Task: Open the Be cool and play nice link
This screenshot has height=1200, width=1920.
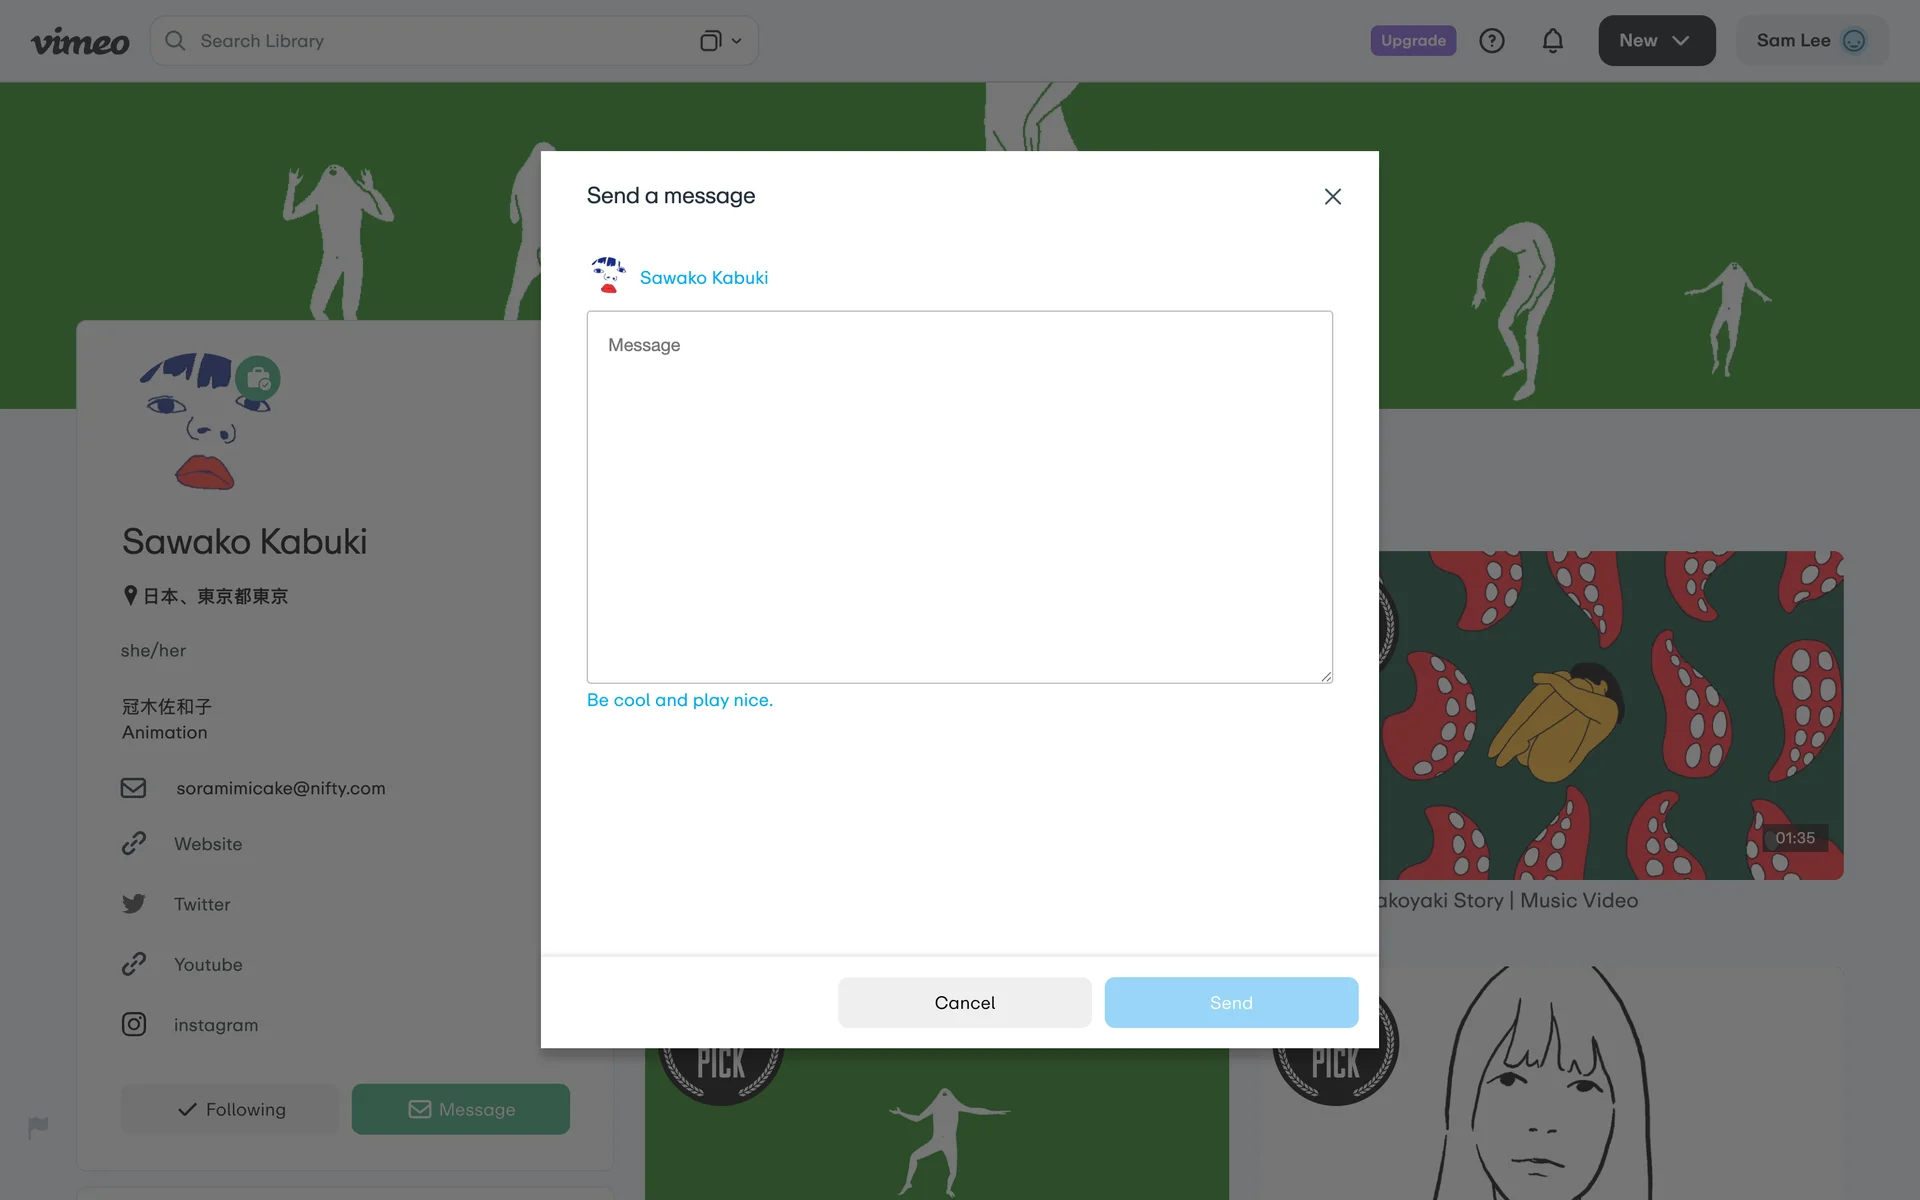Action: point(680,700)
